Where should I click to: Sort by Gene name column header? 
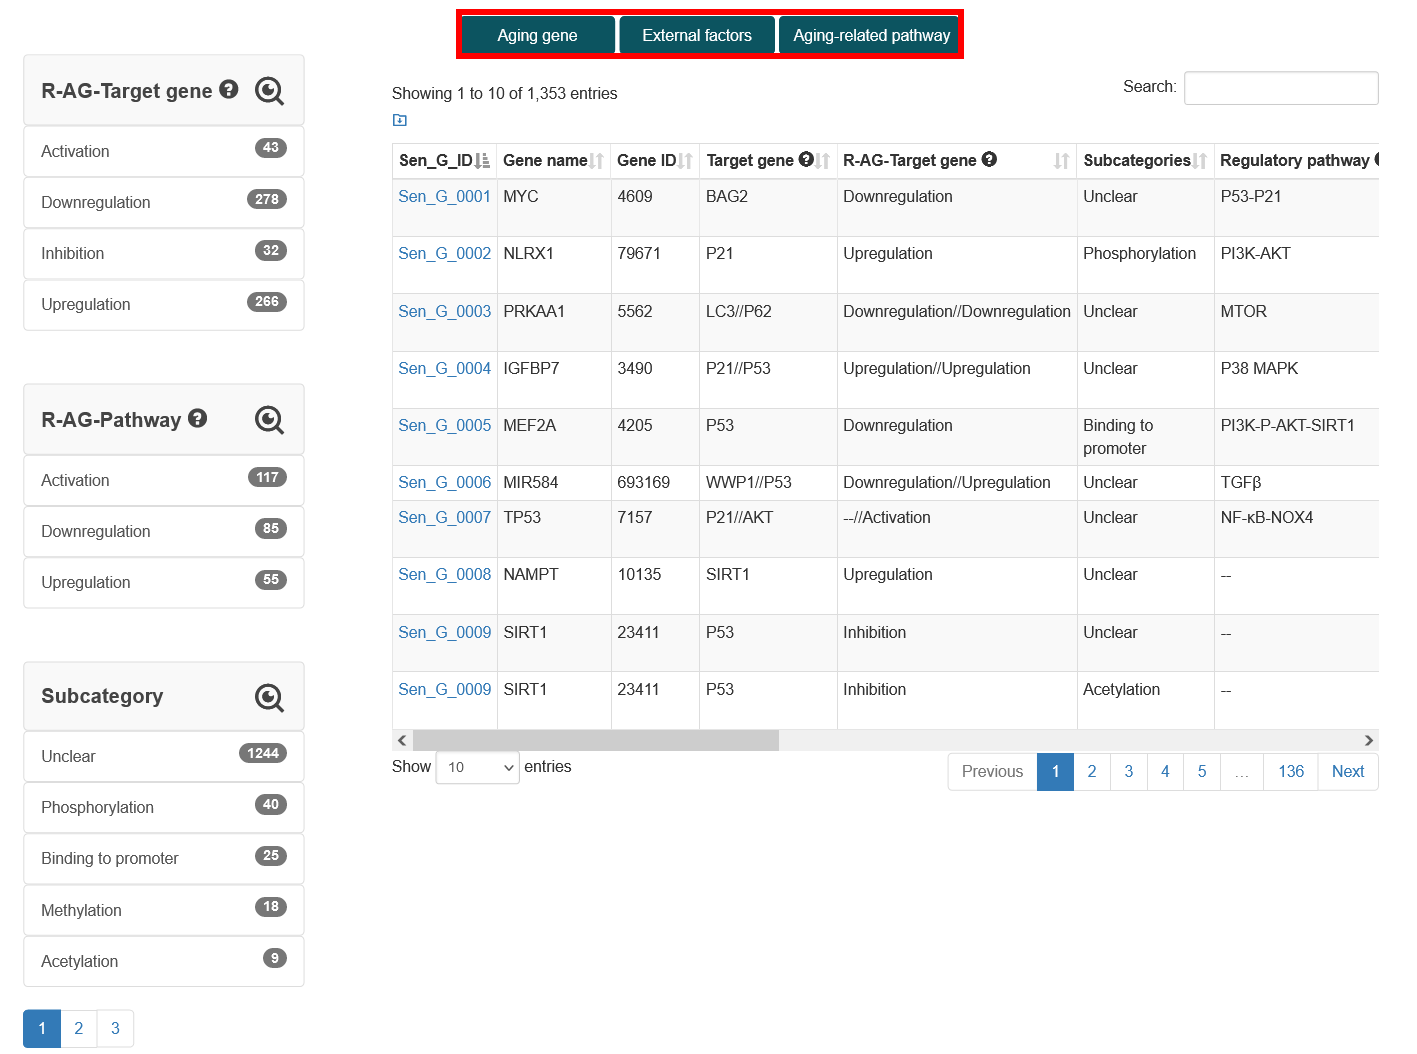[x=545, y=160]
